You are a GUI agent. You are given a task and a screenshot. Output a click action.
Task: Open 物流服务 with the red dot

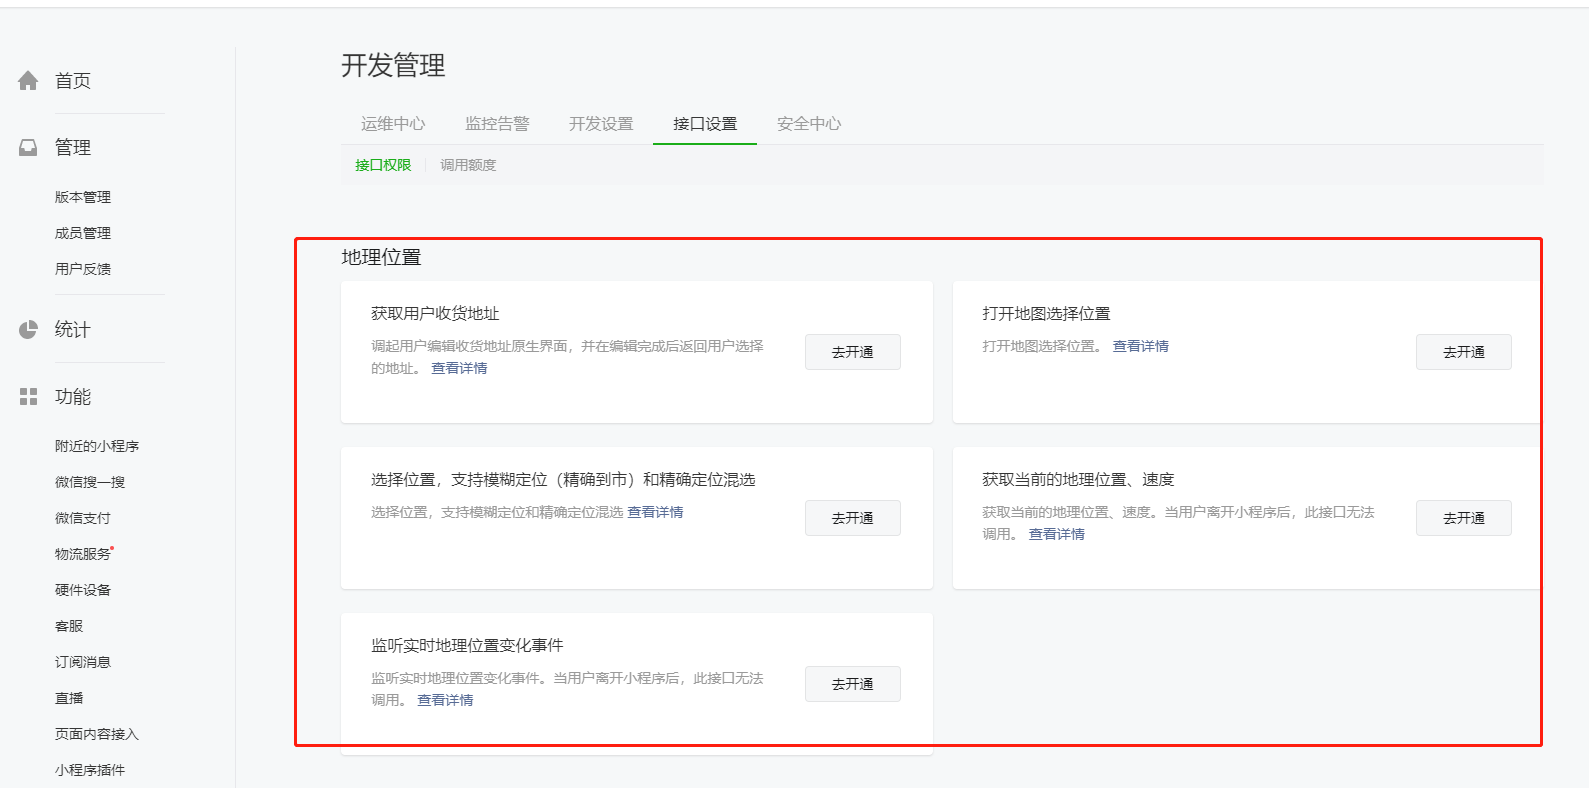coord(83,554)
